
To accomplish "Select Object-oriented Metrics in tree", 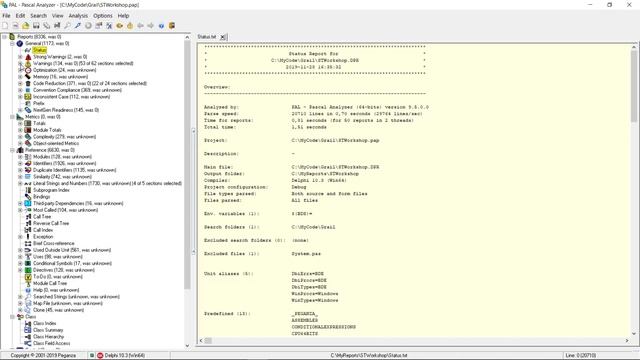I will click(56, 143).
